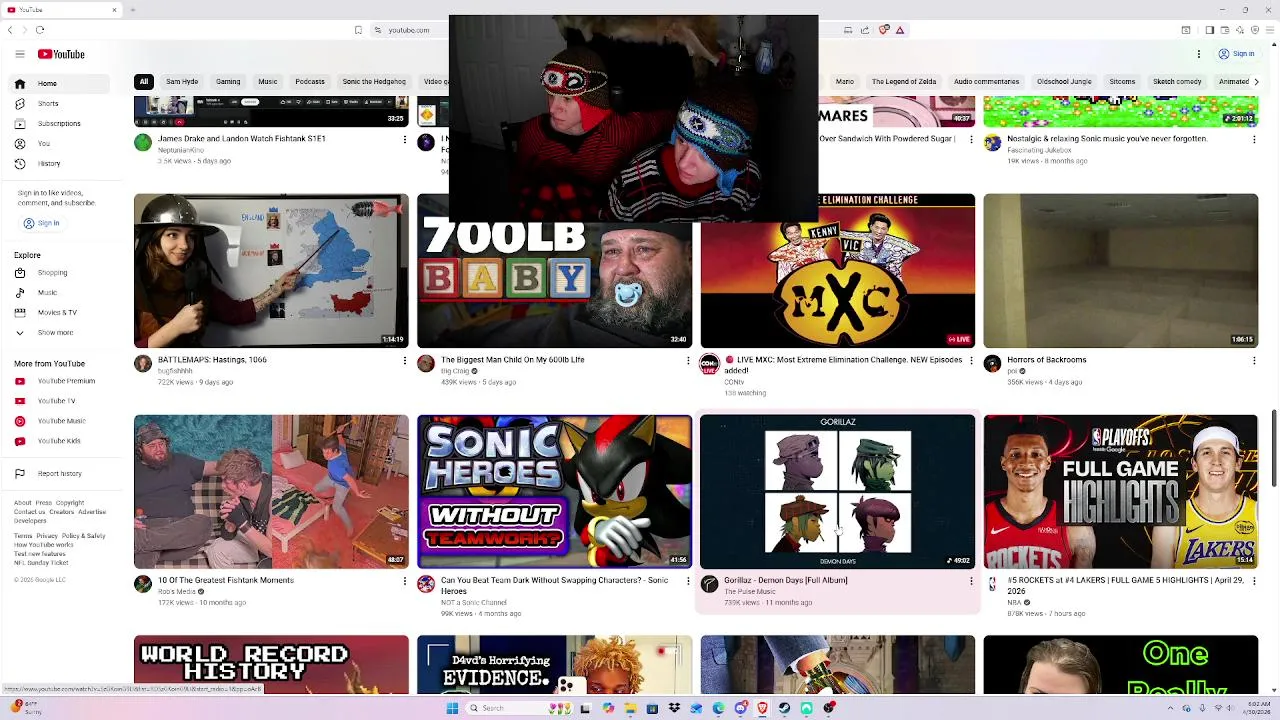Click Sign in button in sidebar
Screen dimensions: 1280x720
click(42, 223)
